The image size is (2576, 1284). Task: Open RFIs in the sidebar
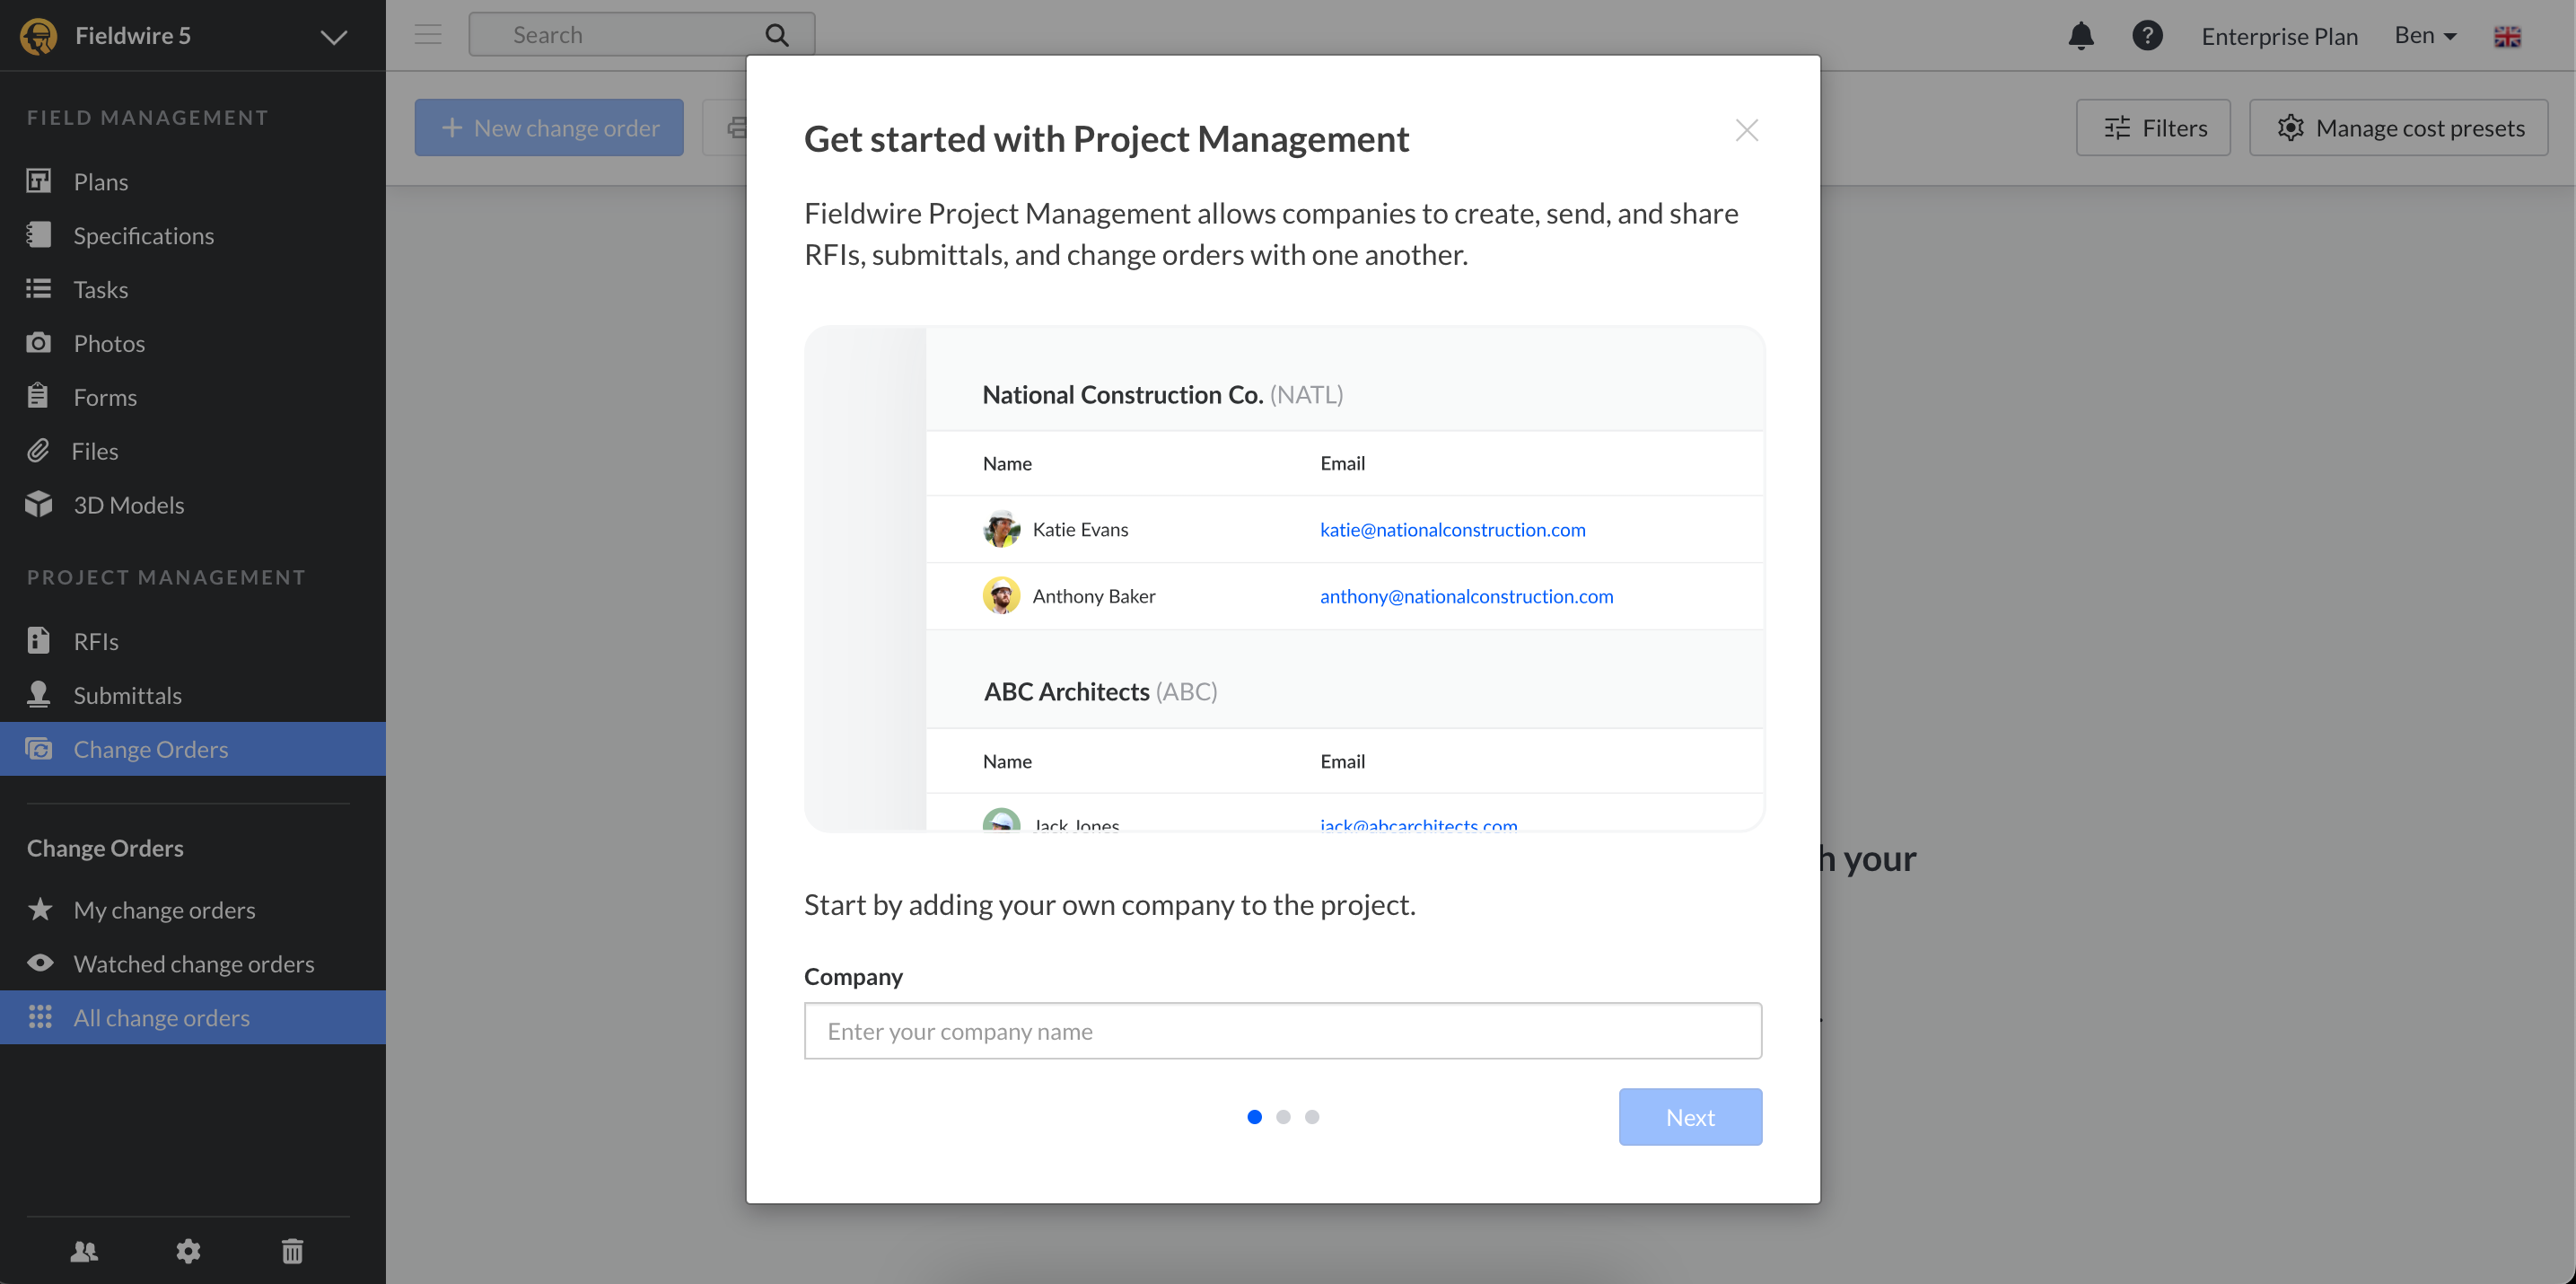point(96,641)
